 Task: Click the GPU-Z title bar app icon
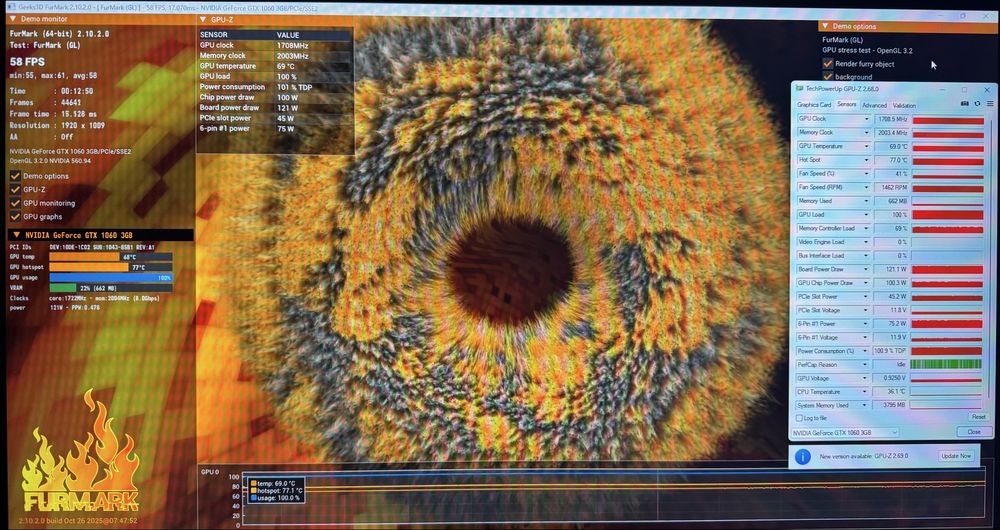tap(800, 89)
